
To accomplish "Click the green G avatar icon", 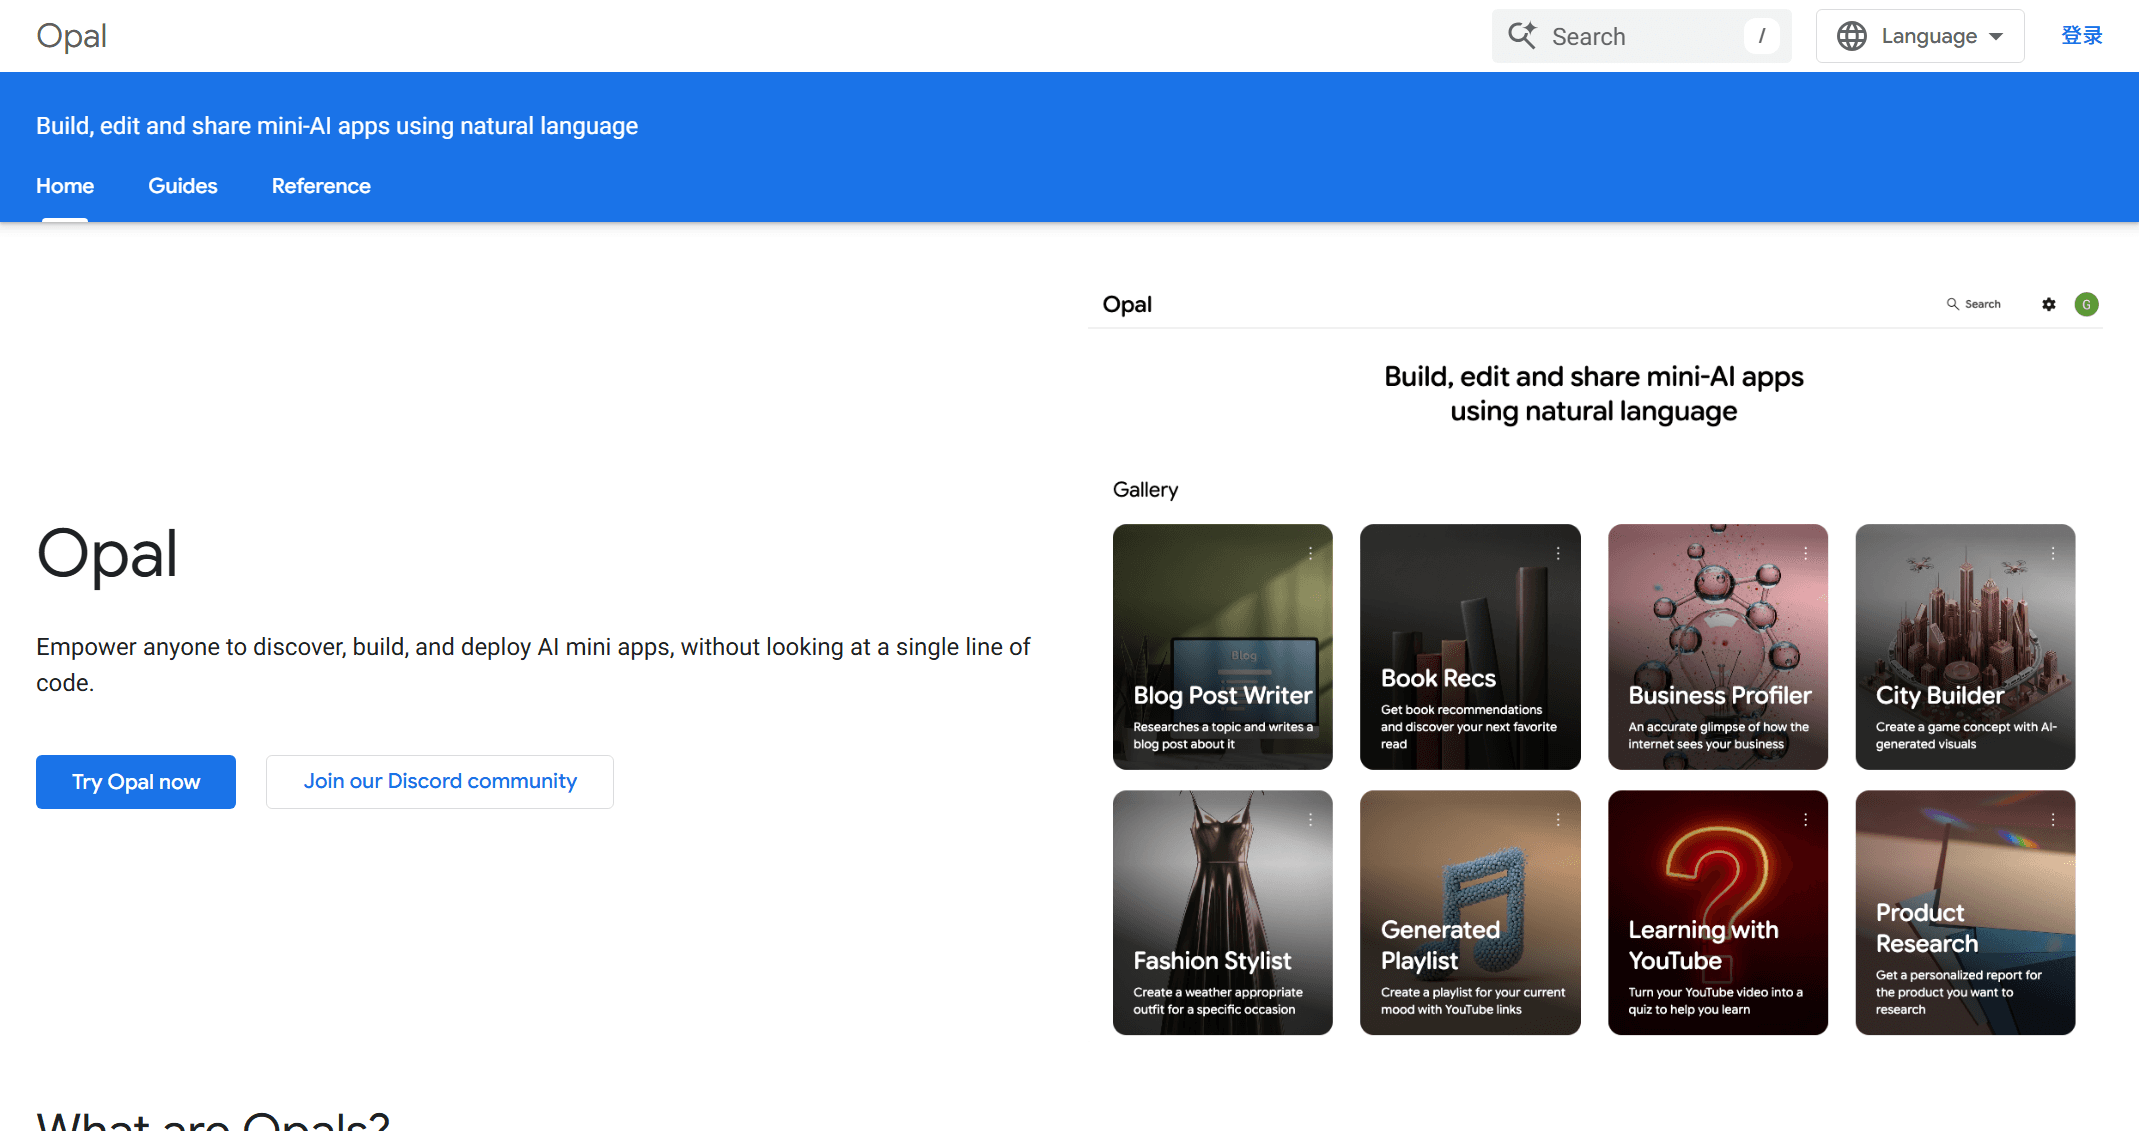I will point(2086,304).
